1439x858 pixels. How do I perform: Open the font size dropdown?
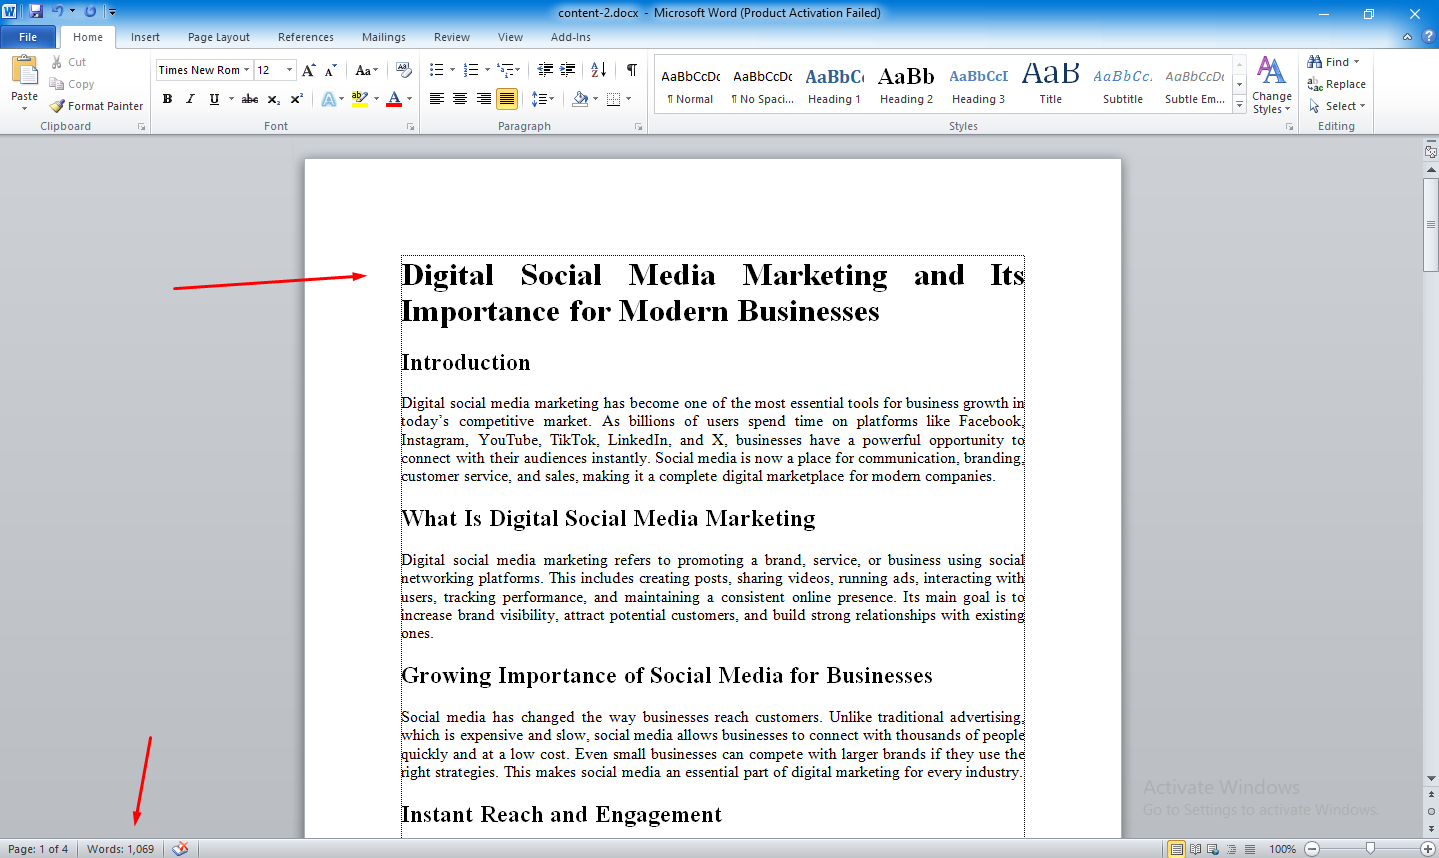pos(290,70)
